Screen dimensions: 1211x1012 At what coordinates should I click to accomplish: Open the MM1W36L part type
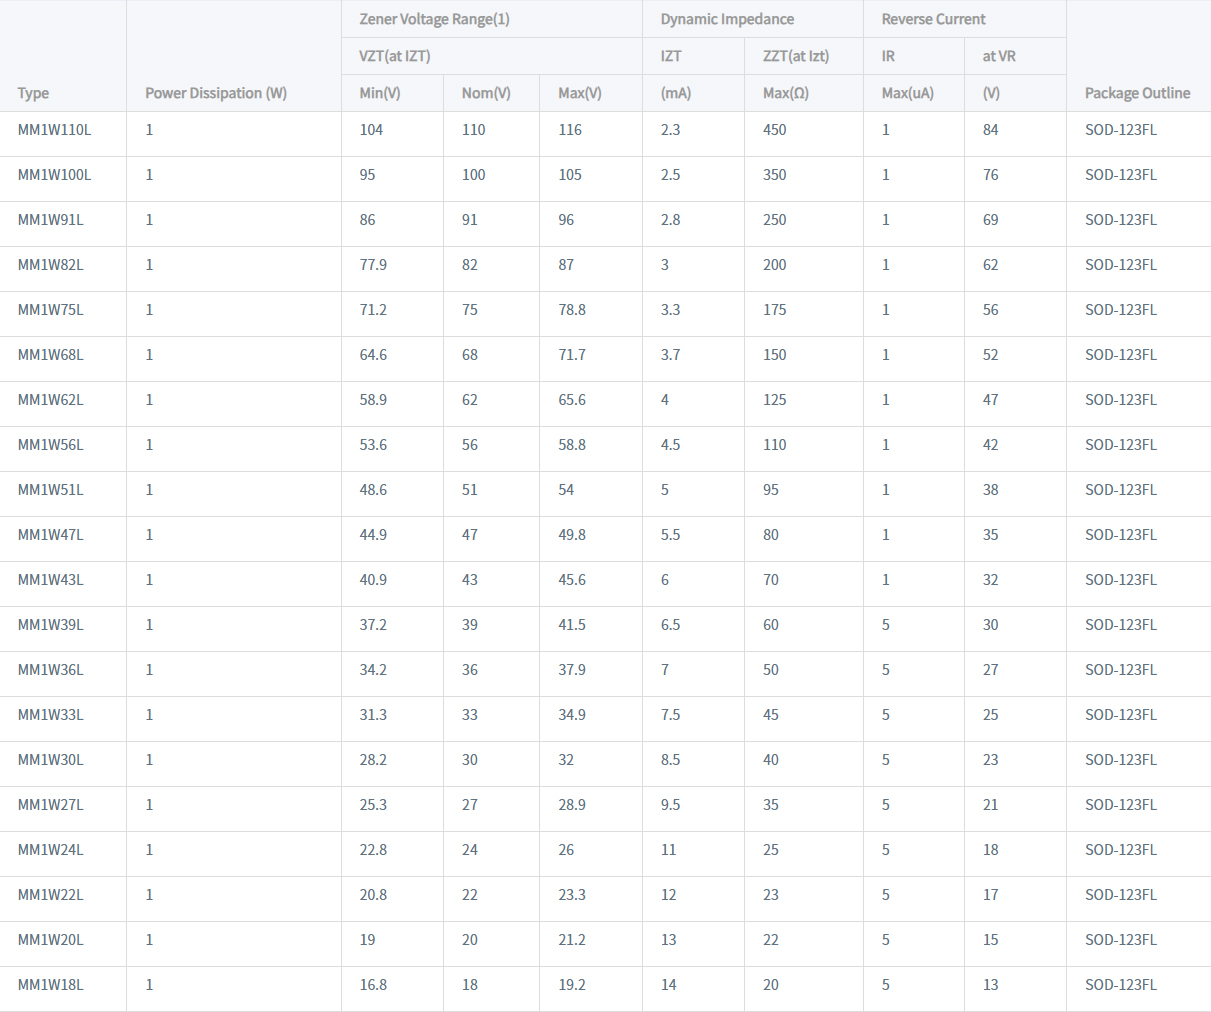coord(51,670)
